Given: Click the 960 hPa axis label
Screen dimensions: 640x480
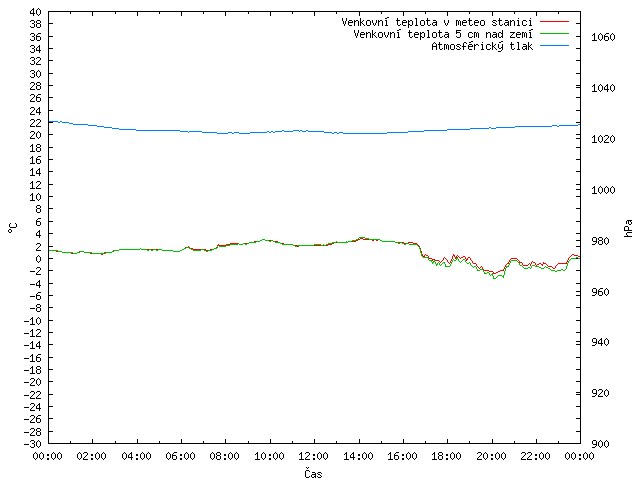Looking at the screenshot, I should [x=600, y=292].
